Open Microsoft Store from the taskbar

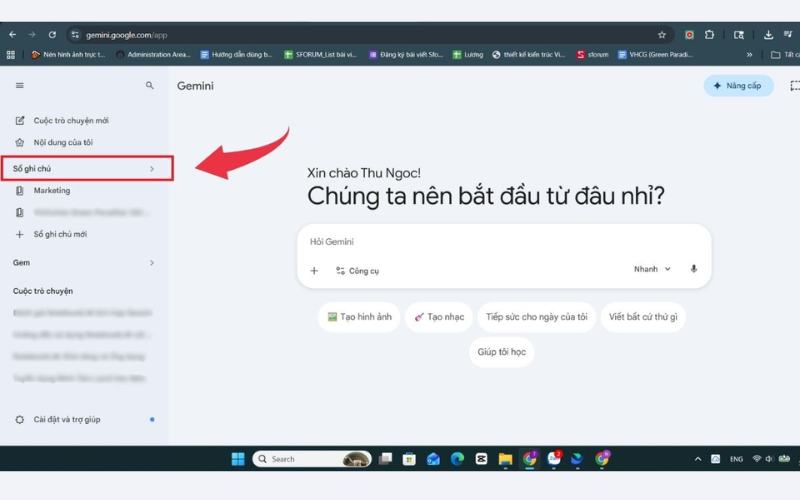tap(409, 459)
